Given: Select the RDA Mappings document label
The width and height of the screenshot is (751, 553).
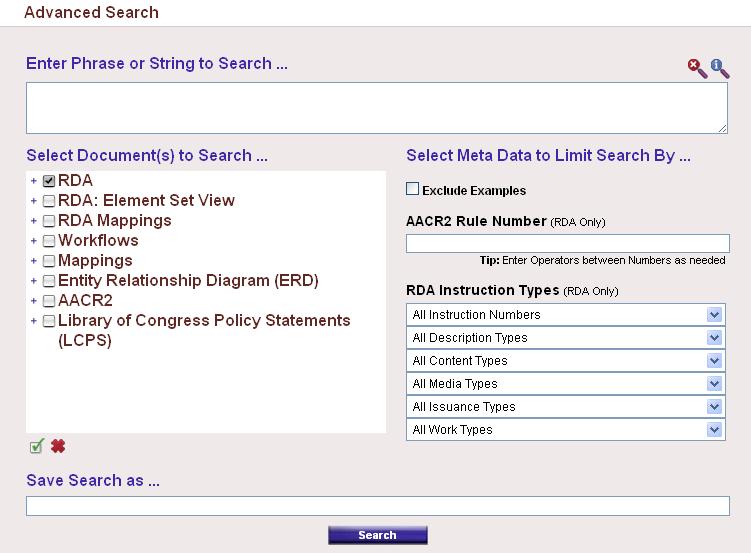Looking at the screenshot, I should [114, 221].
